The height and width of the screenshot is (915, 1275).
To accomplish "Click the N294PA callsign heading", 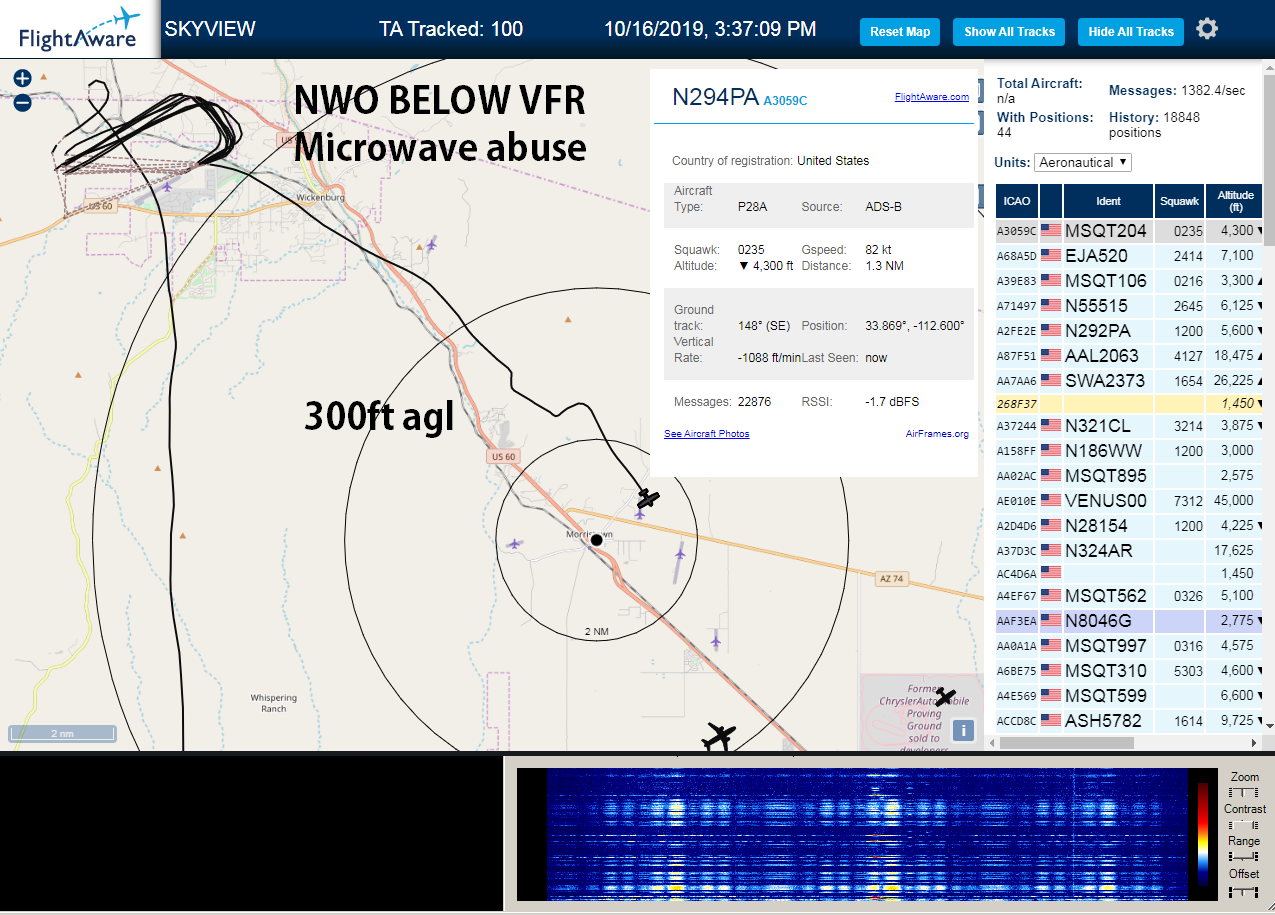I will [x=714, y=96].
